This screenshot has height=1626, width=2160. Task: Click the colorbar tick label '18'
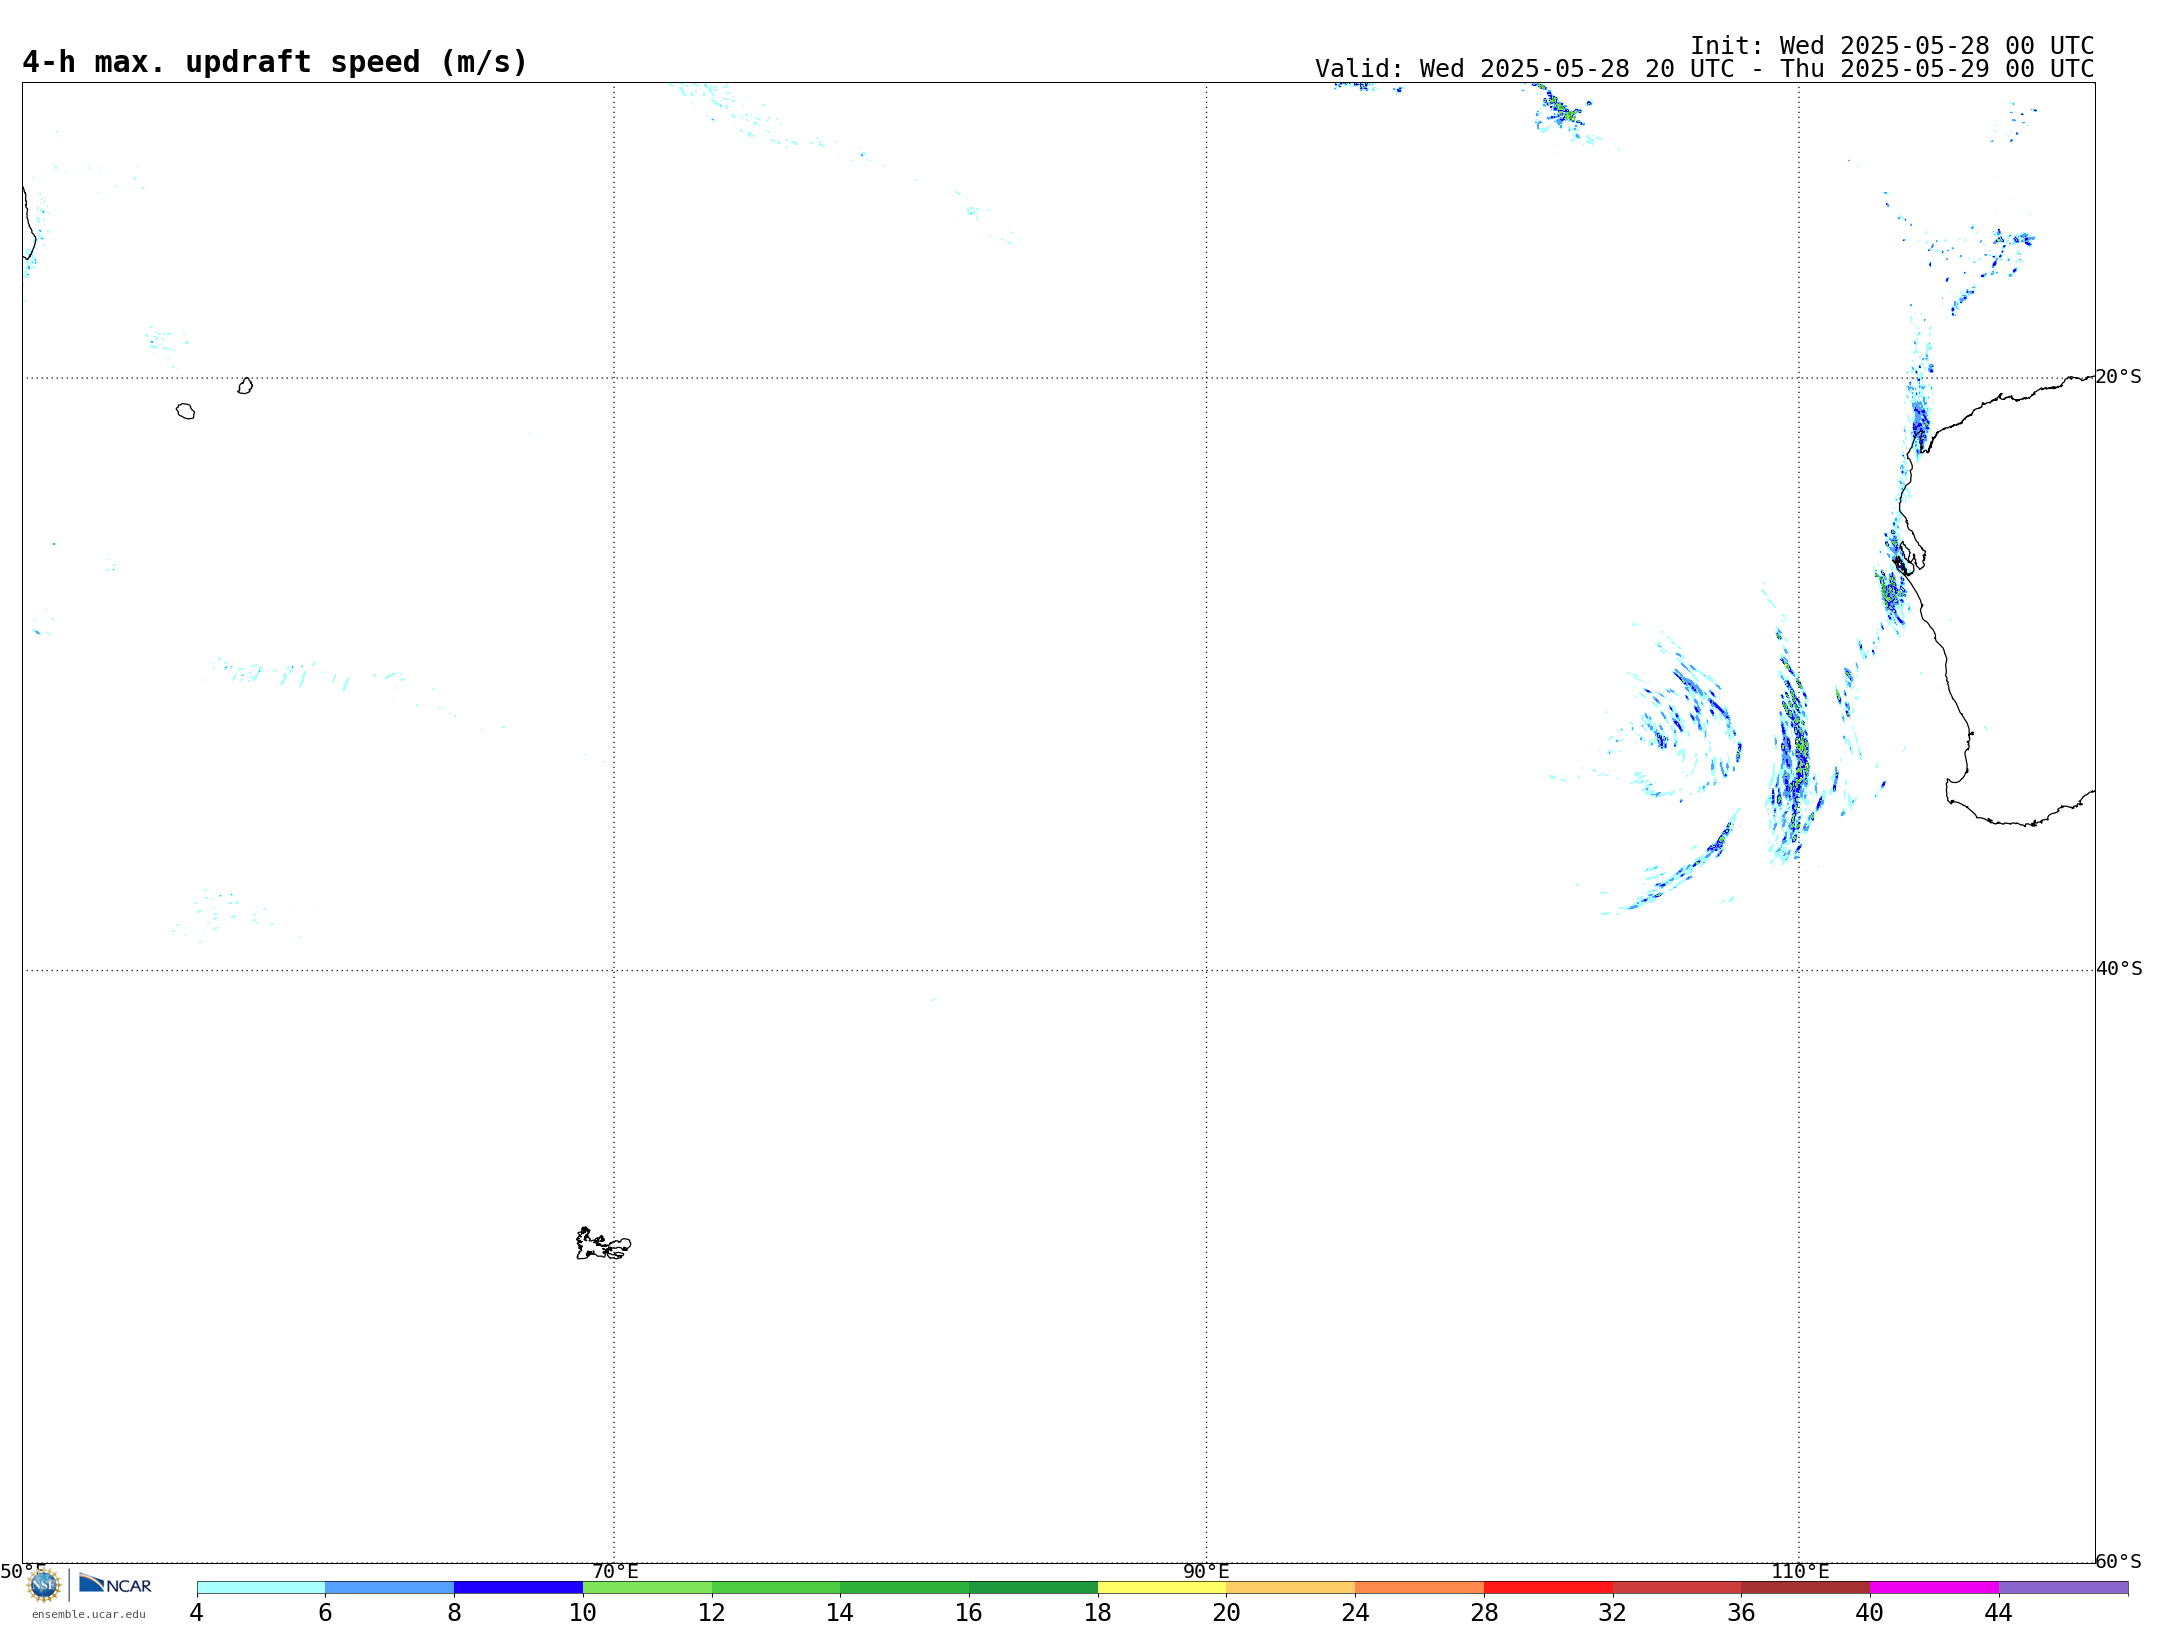pos(1098,1613)
